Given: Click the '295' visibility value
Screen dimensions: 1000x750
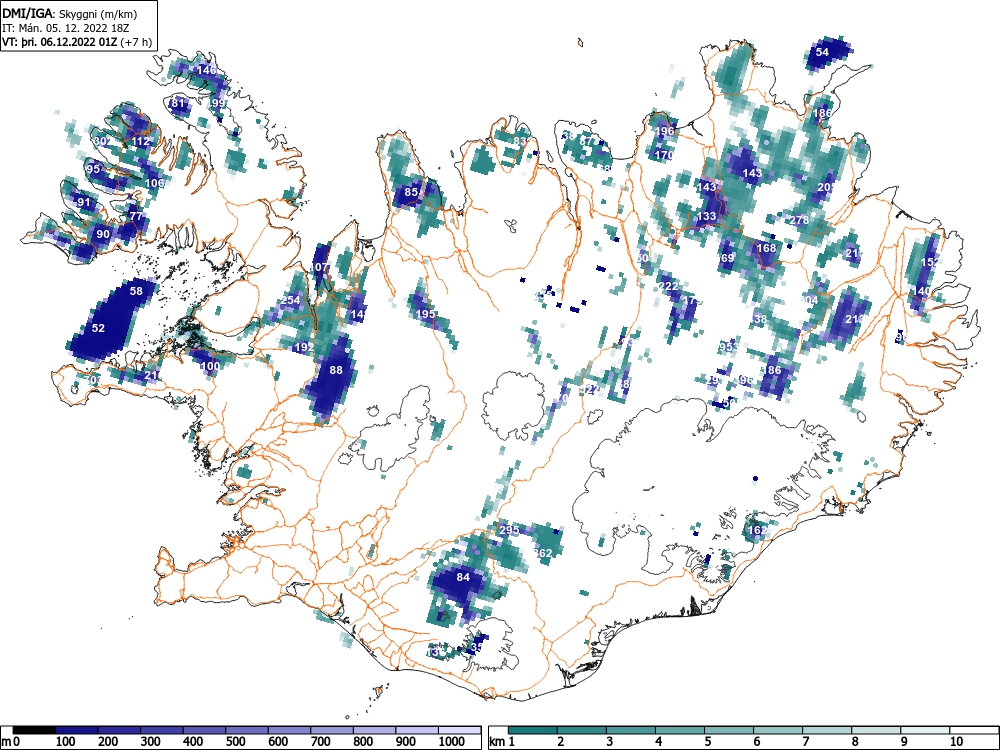Looking at the screenshot, I should pyautogui.click(x=510, y=531).
